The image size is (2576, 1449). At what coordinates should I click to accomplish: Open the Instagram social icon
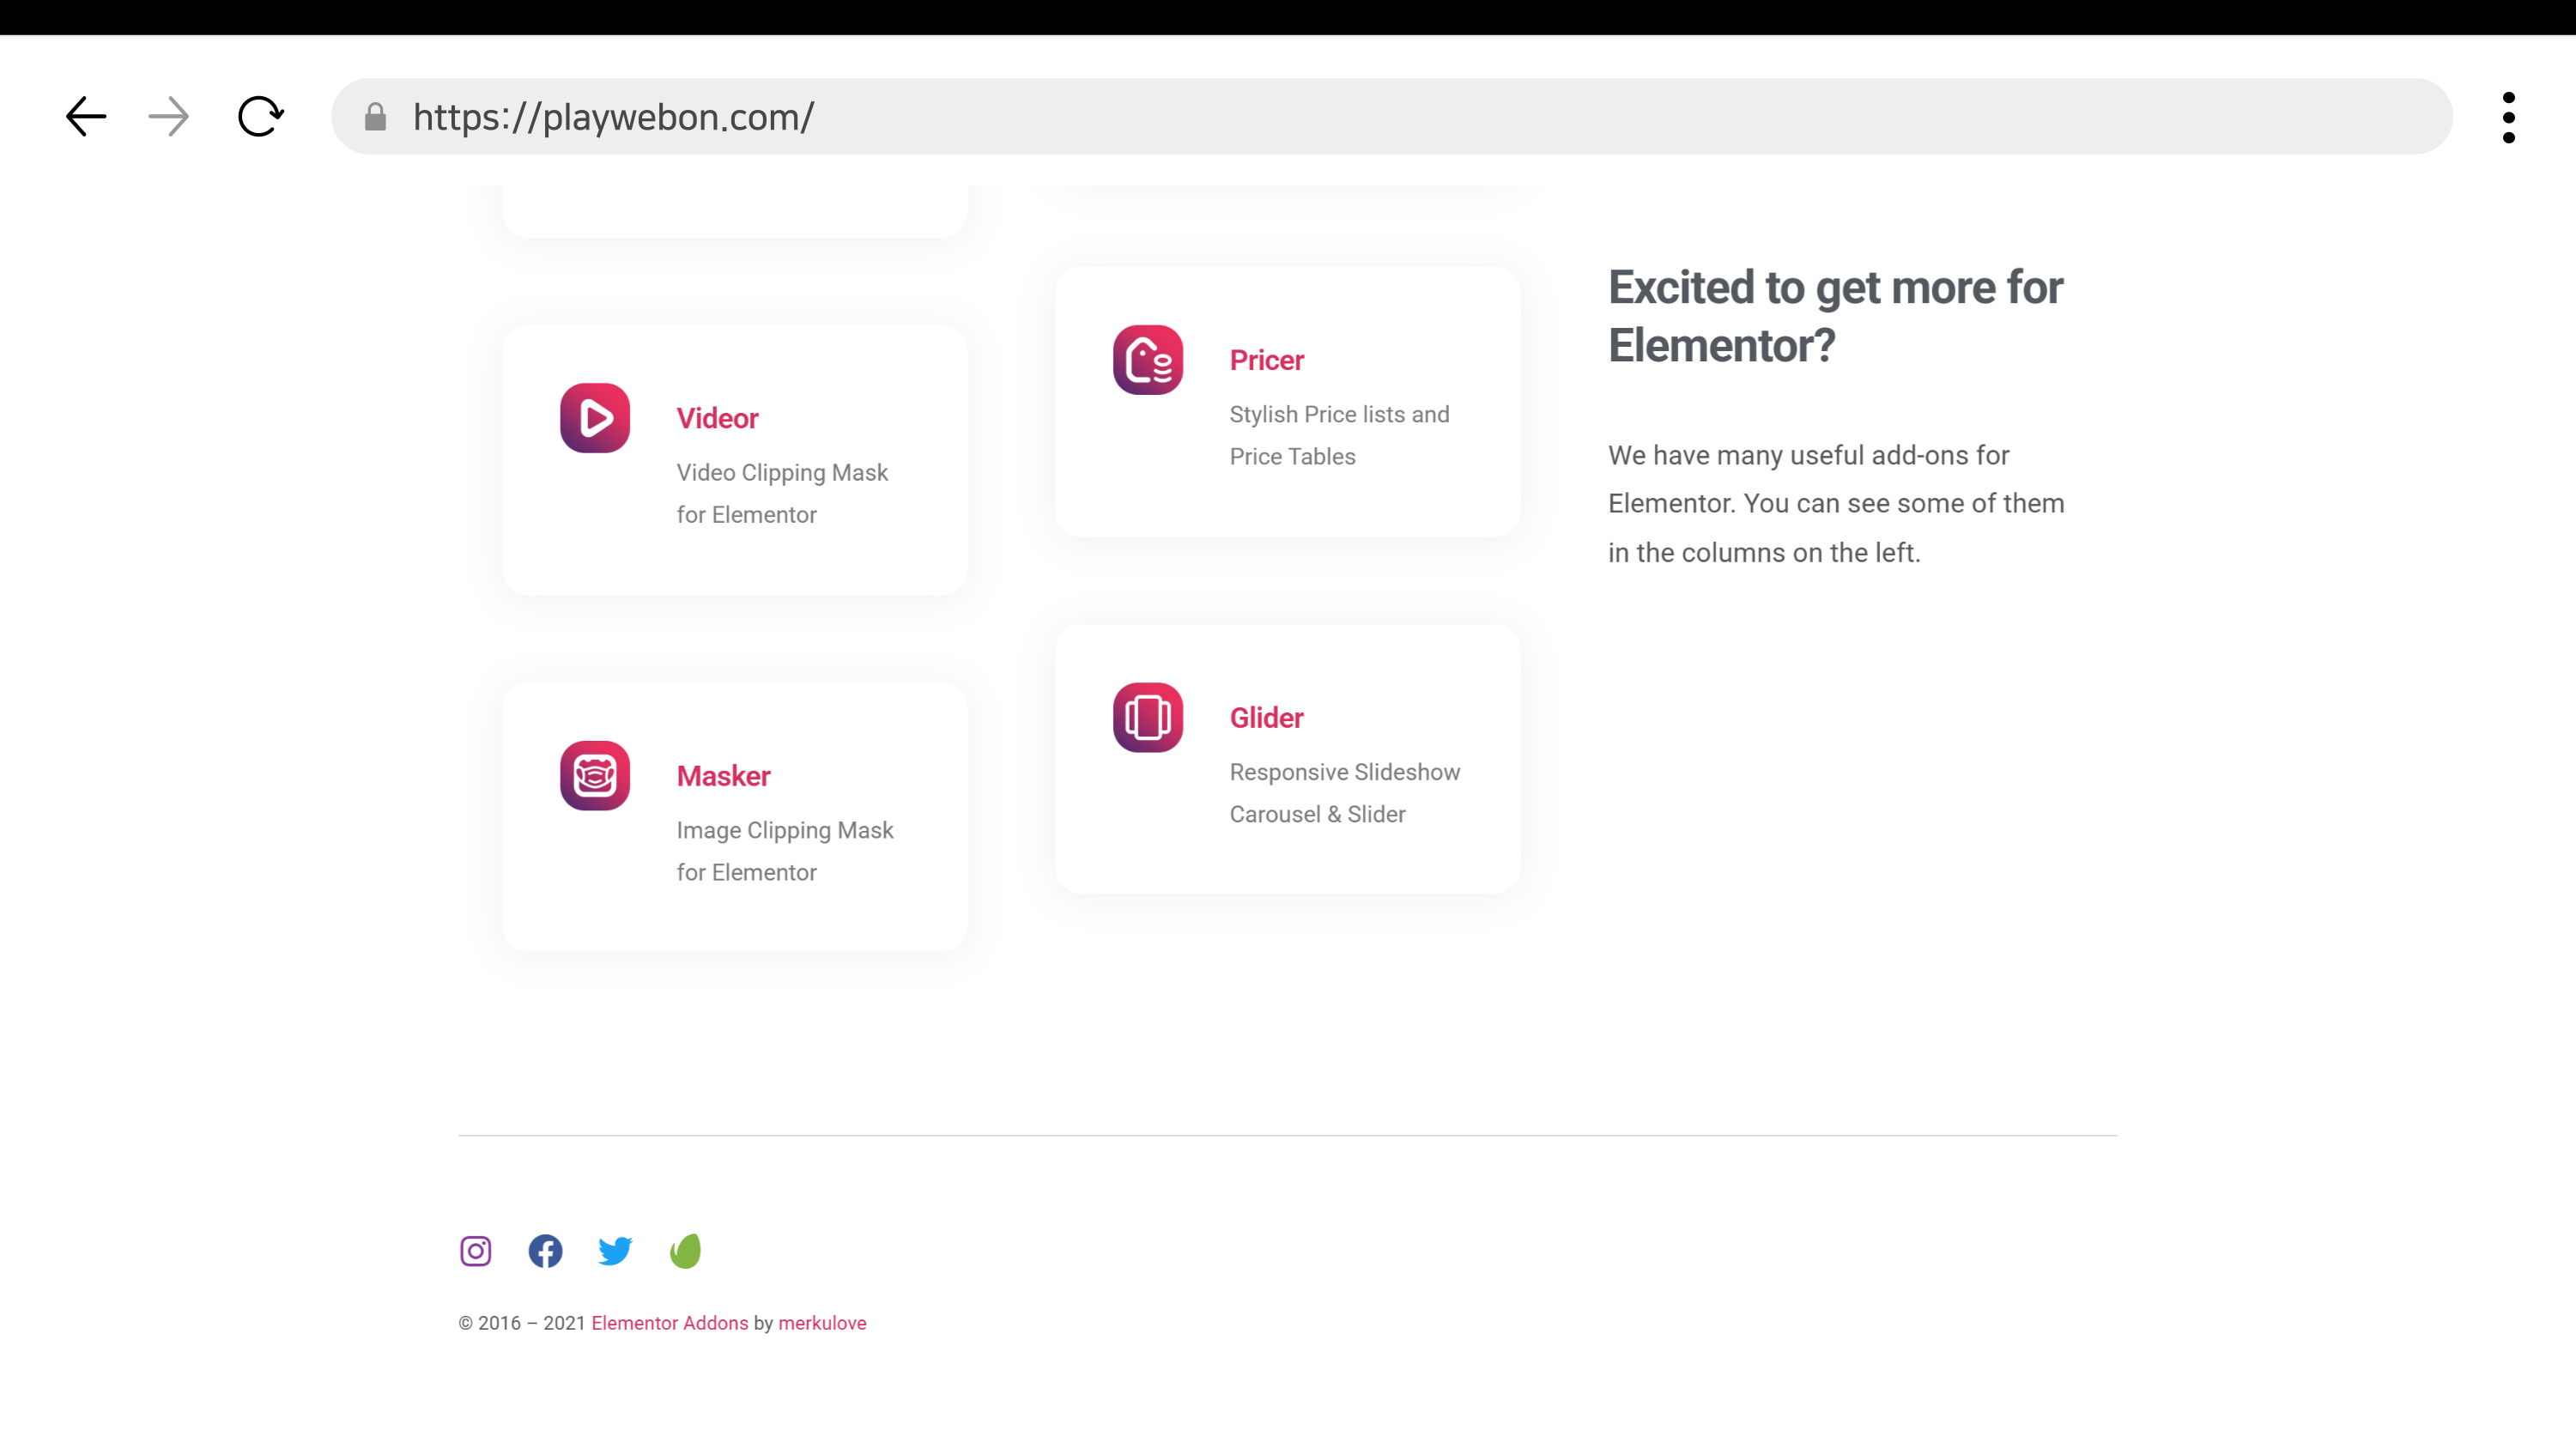(x=476, y=1251)
